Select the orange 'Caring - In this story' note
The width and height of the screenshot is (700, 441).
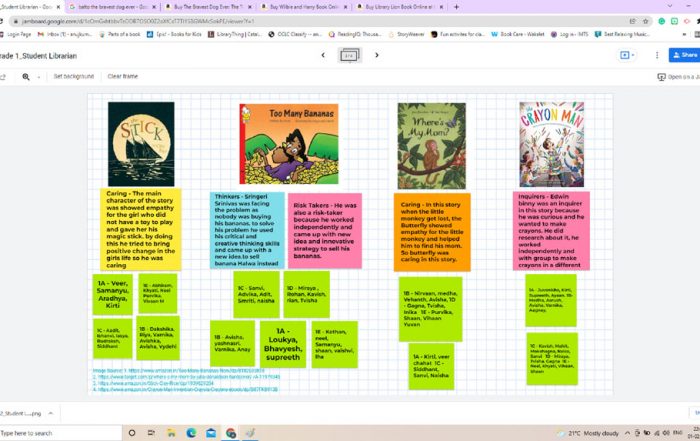(x=432, y=232)
